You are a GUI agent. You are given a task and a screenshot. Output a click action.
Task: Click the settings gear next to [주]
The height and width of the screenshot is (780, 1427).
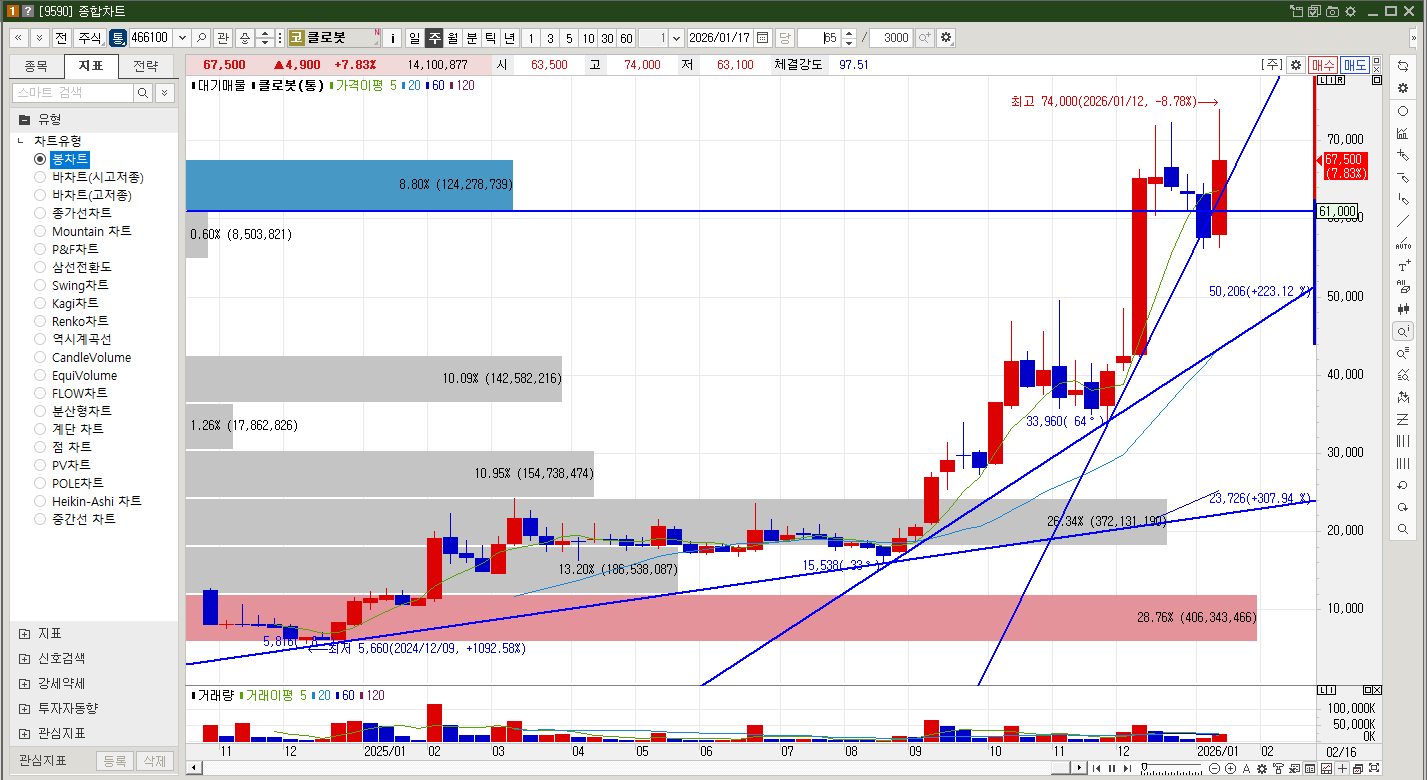(1296, 64)
